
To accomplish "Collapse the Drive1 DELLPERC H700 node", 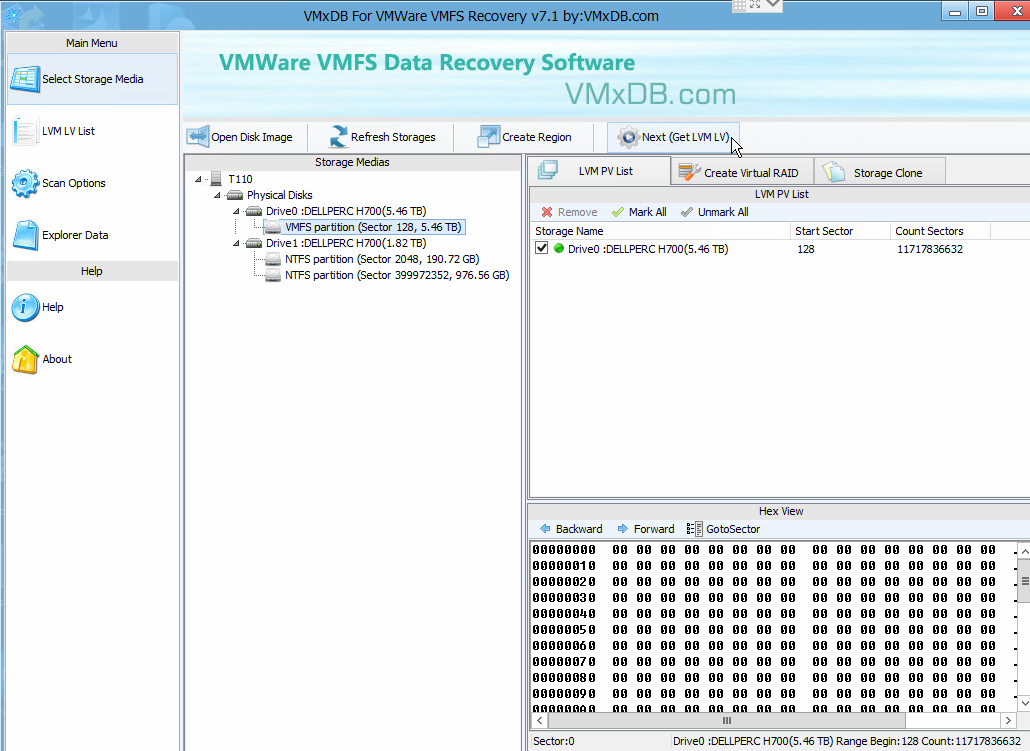I will click(x=236, y=243).
